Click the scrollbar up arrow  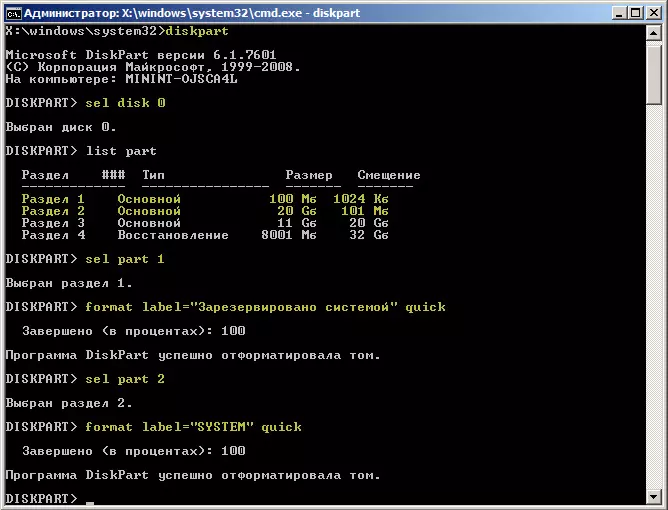point(654,33)
